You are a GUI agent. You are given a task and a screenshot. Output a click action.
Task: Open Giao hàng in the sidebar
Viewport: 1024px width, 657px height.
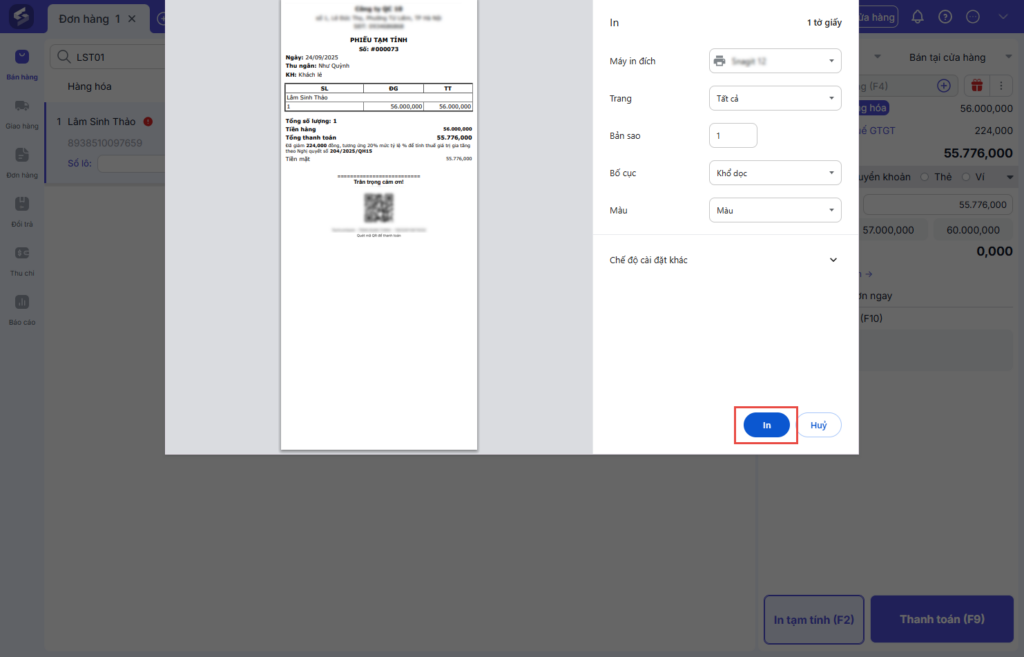pos(22,114)
